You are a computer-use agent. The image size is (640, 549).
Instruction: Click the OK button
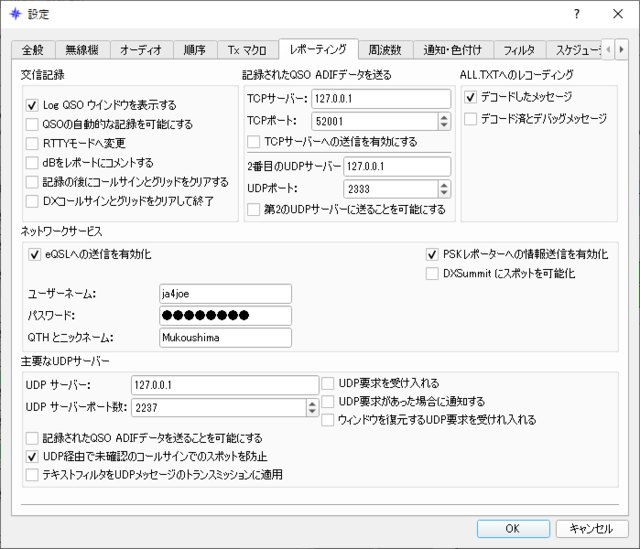click(x=513, y=529)
